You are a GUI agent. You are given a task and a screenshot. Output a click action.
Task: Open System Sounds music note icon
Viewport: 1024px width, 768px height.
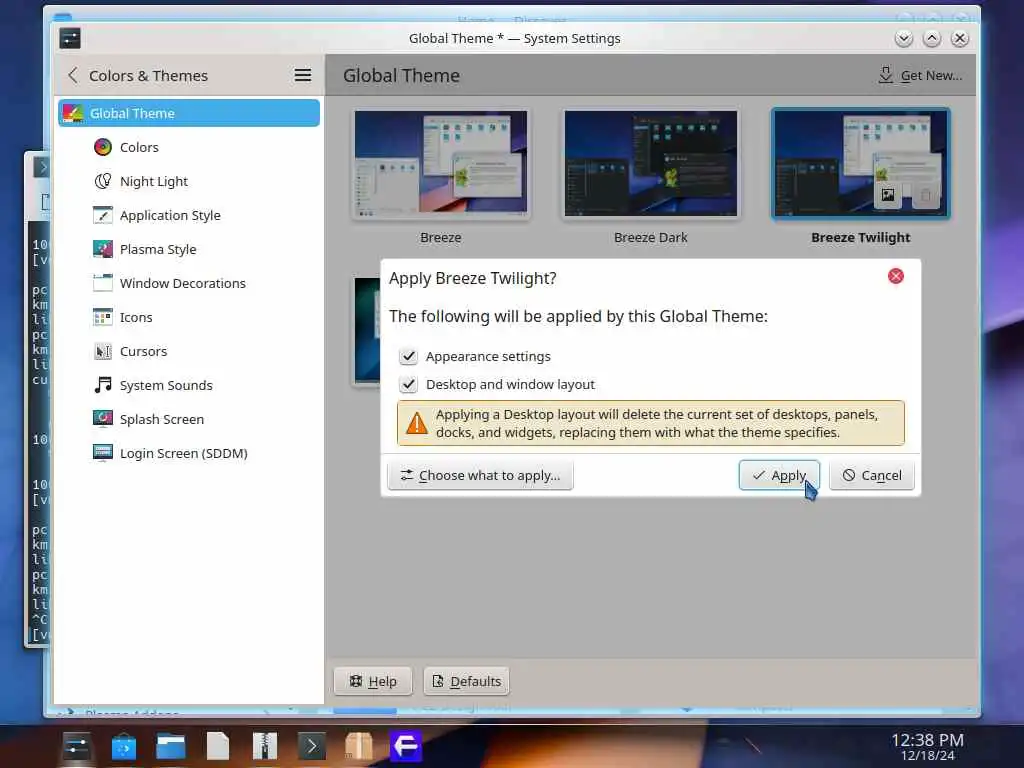coord(103,385)
